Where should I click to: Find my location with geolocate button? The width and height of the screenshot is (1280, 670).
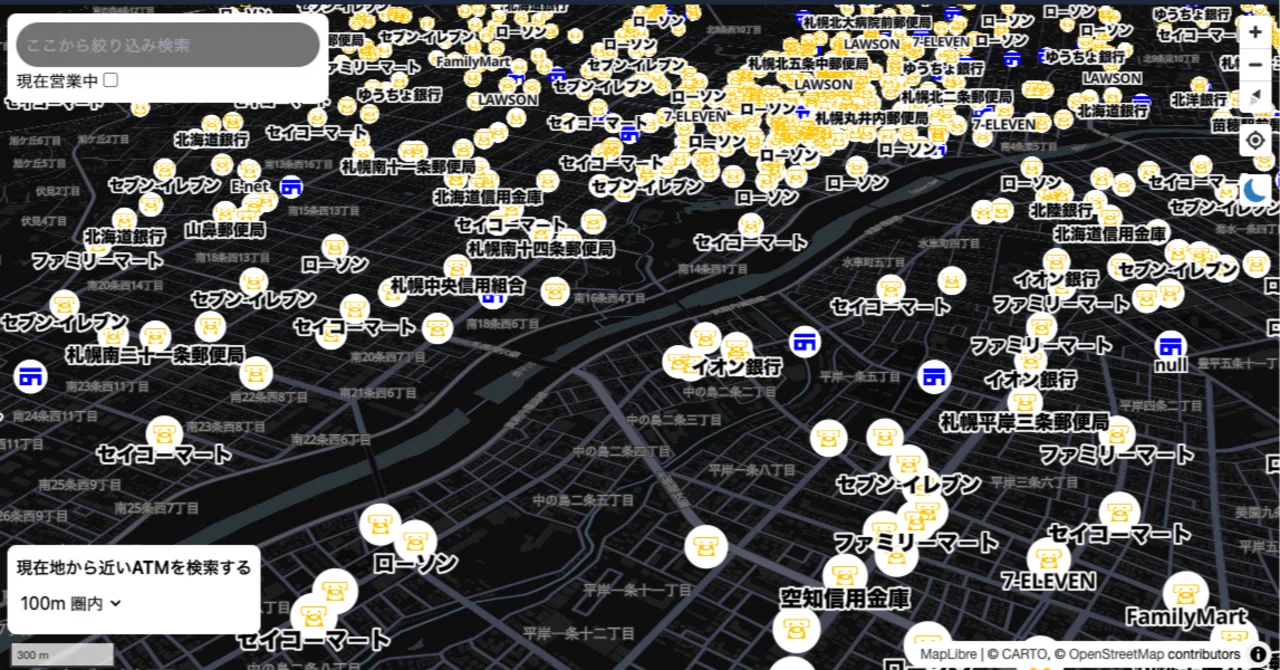1256,141
